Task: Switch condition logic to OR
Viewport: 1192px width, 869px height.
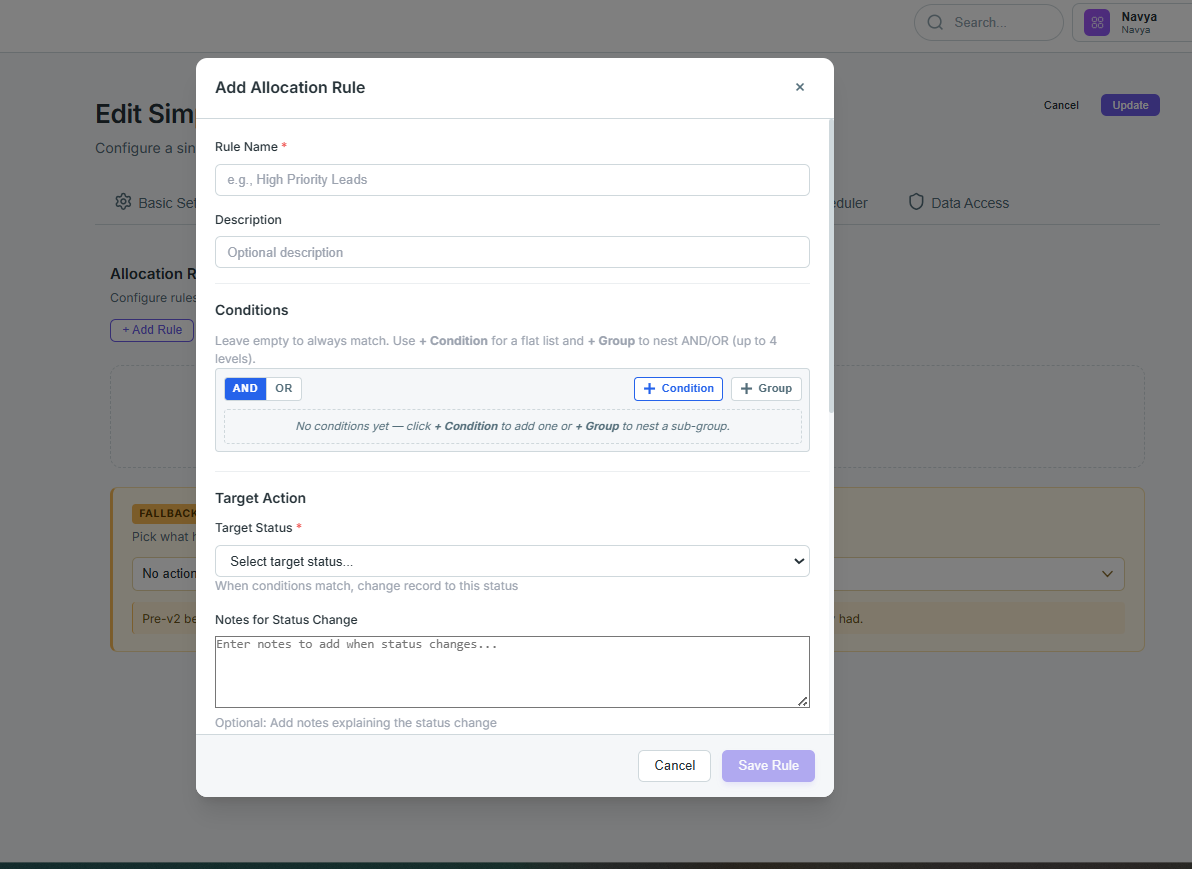Action: pos(284,389)
